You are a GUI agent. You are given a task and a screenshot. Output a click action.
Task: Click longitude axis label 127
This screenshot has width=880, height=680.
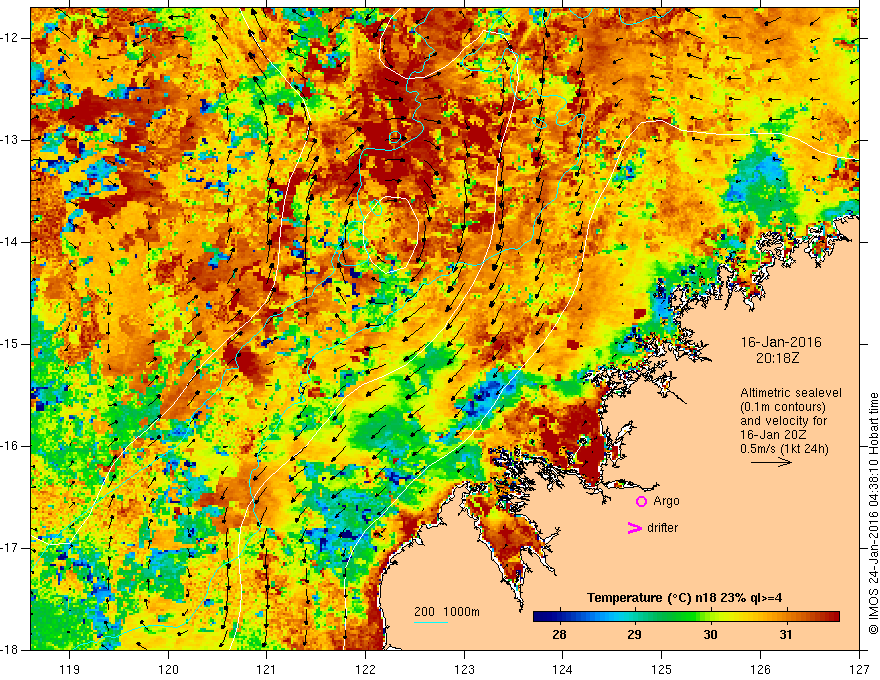click(x=859, y=669)
